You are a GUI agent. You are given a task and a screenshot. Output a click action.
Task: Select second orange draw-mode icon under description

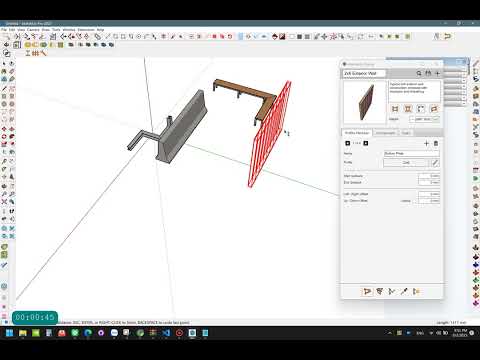408,109
